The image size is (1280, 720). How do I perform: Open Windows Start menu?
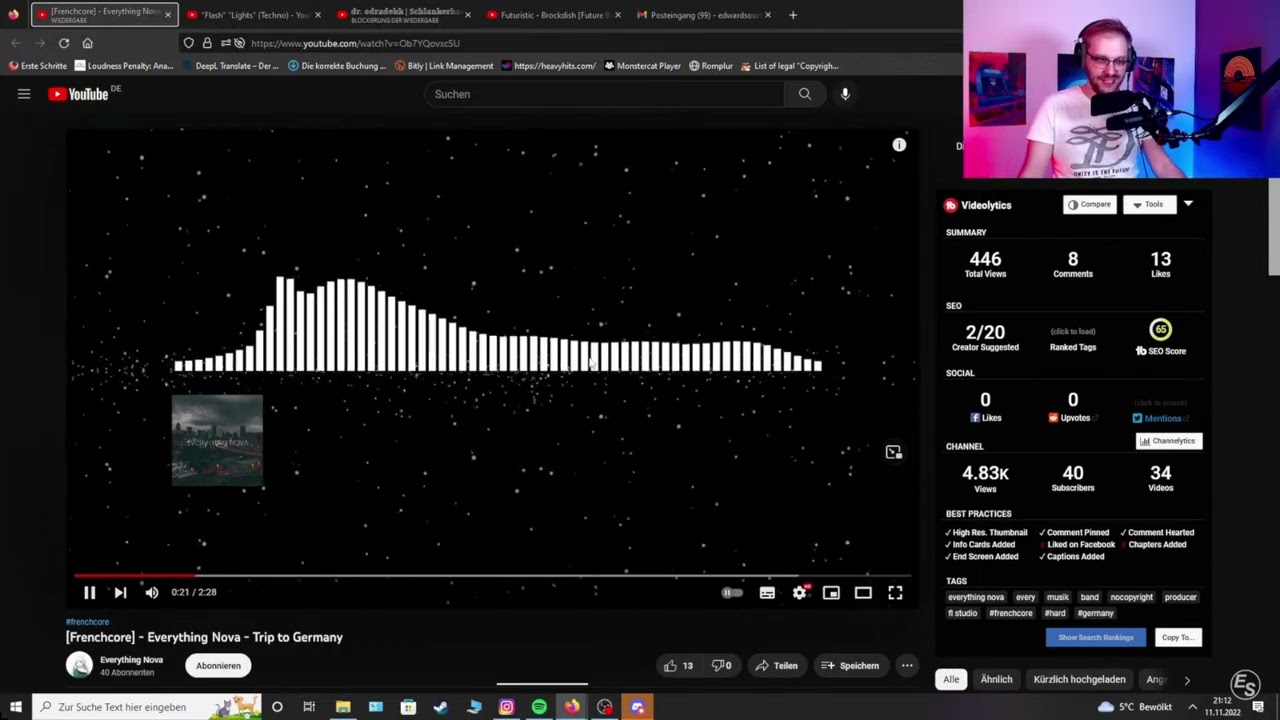tap(15, 707)
